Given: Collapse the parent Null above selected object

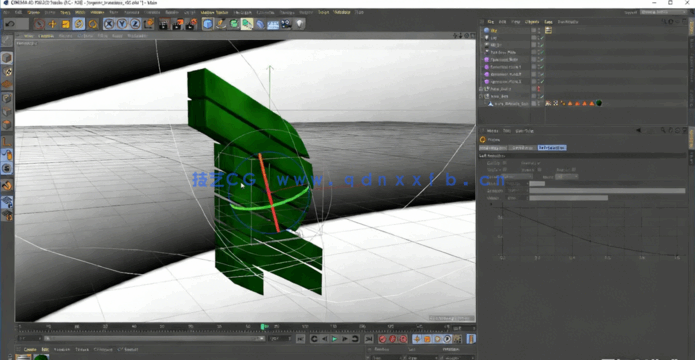Looking at the screenshot, I should pyautogui.click(x=481, y=96).
